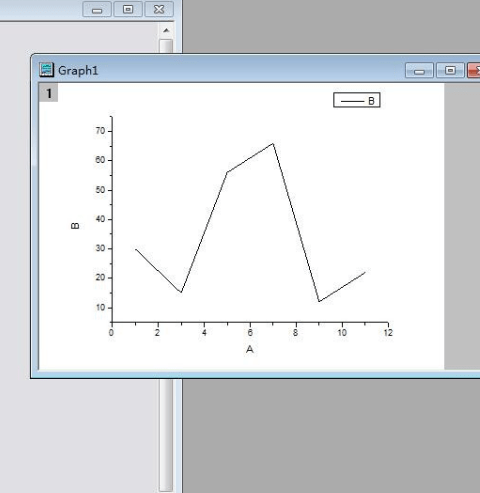Select the Y axis title B
The image size is (480, 493).
pos(75,226)
